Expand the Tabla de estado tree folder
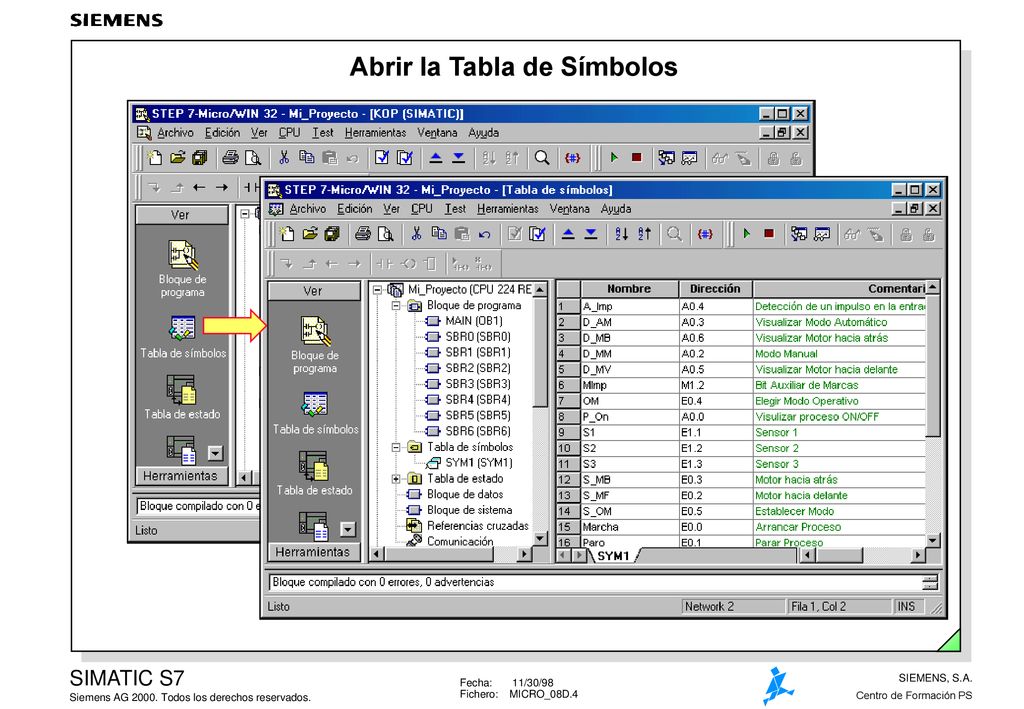The image size is (1024, 709). (396, 479)
